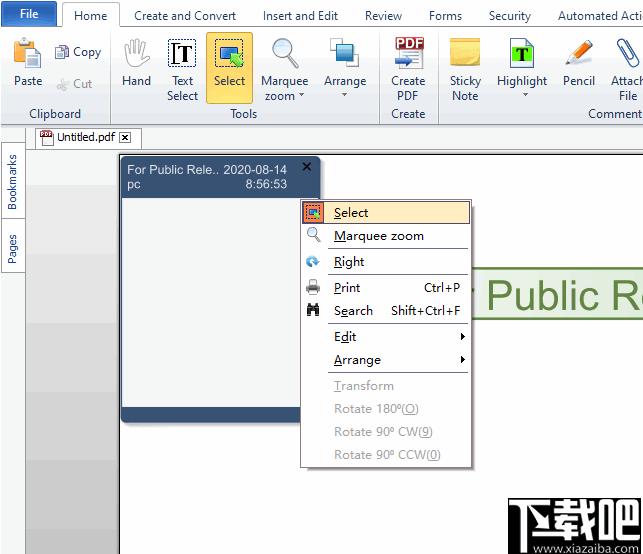
Task: Click the Create PDF icon
Action: [408, 52]
